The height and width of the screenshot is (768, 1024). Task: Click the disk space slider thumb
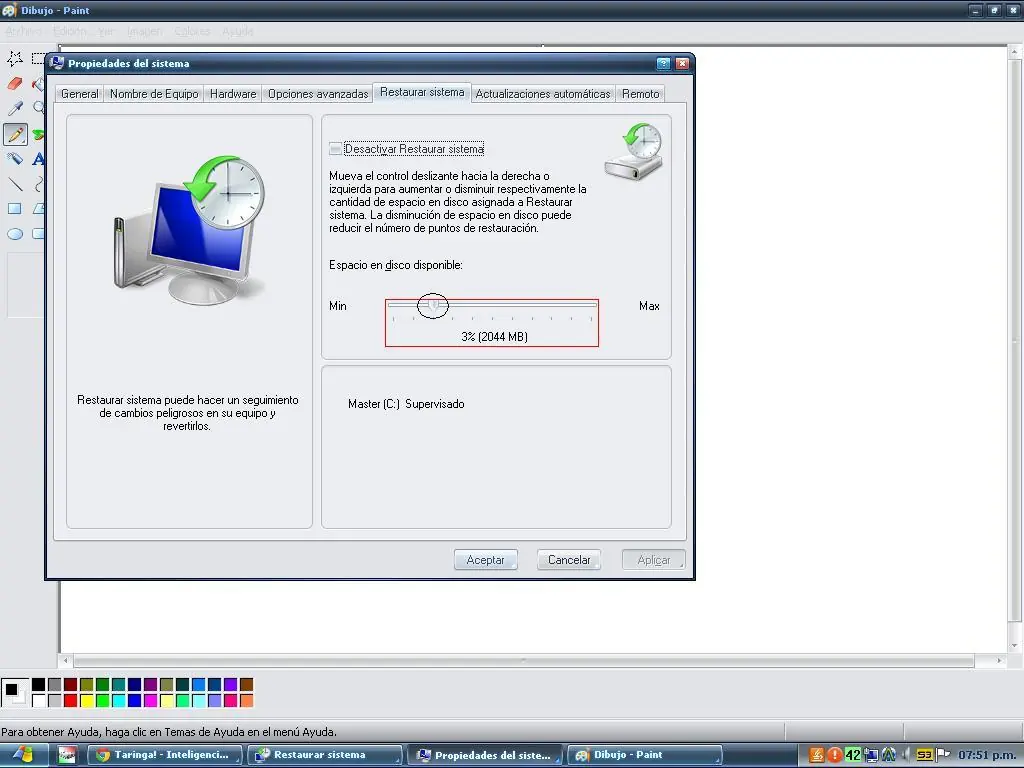tap(433, 305)
